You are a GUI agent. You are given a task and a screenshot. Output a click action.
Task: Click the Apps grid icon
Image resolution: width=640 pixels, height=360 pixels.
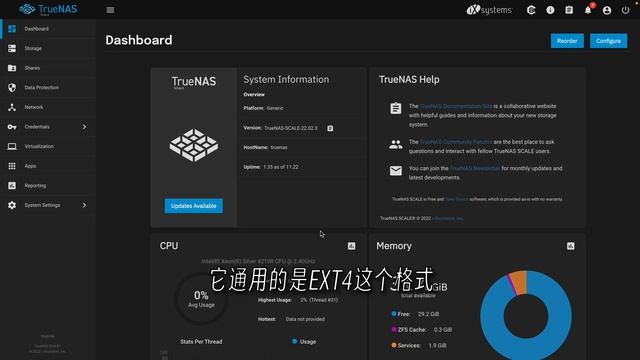pyautogui.click(x=12, y=166)
